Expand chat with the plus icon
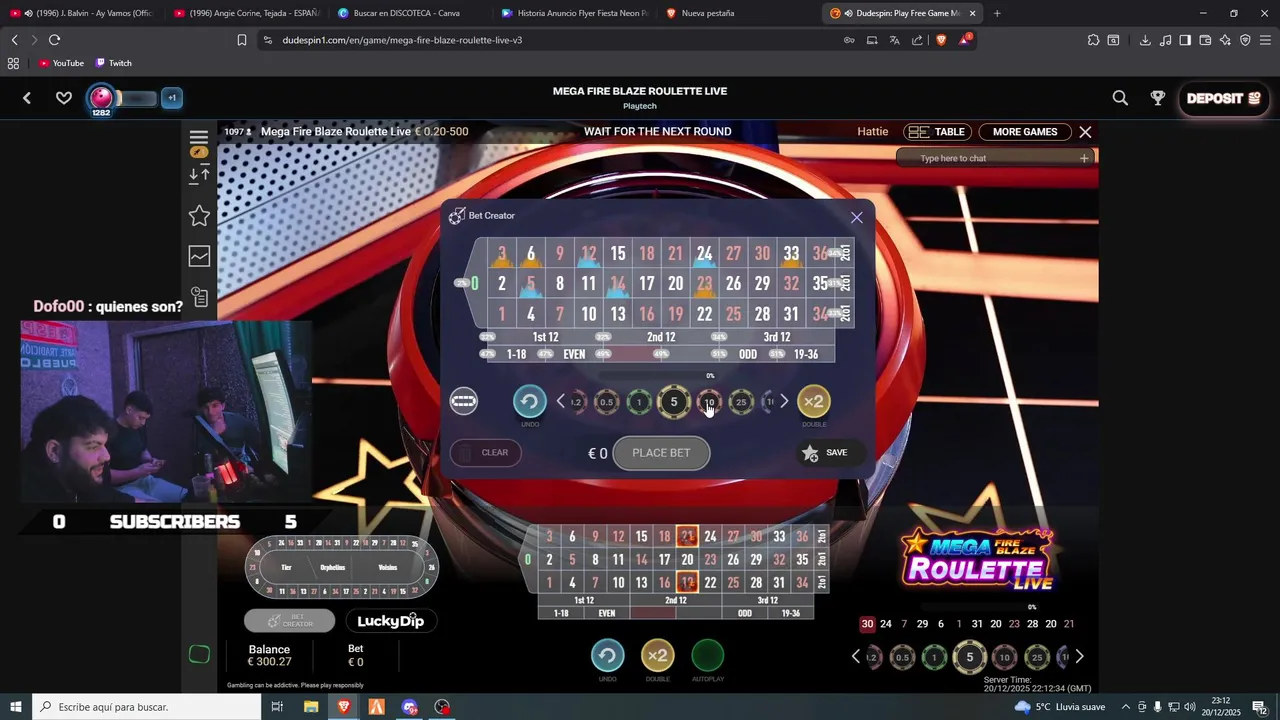The image size is (1280, 720). [1084, 158]
